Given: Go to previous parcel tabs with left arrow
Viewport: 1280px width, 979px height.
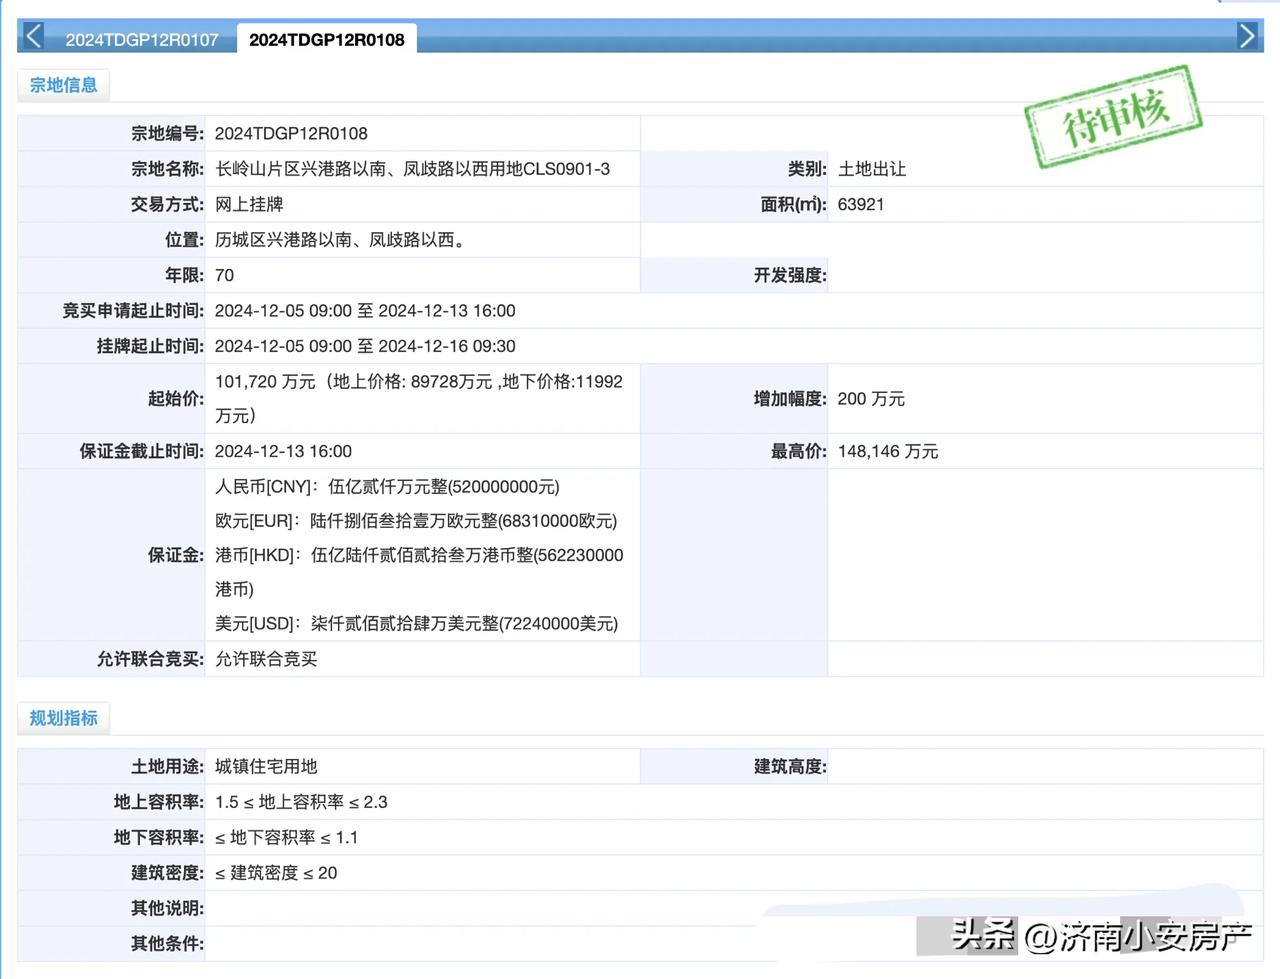Looking at the screenshot, I should point(33,37).
